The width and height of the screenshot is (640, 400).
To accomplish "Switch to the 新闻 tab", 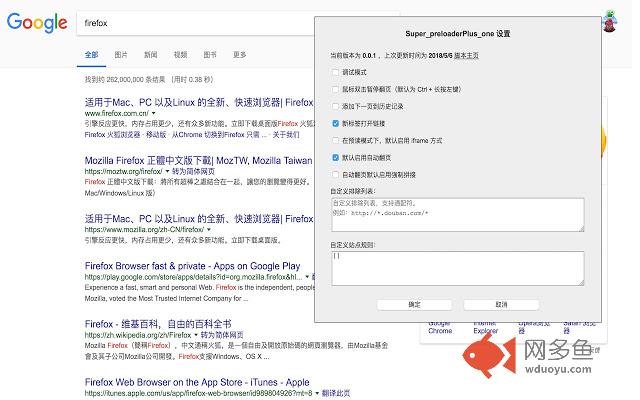I will [x=150, y=55].
